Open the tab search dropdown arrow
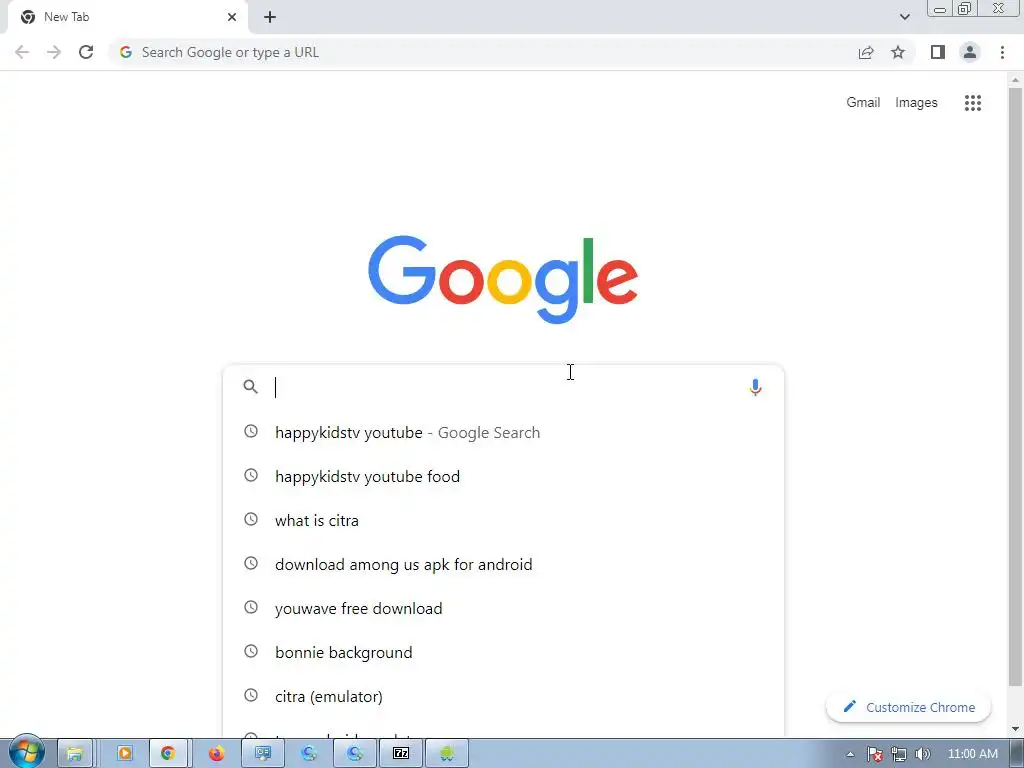1024x768 pixels. [x=904, y=17]
